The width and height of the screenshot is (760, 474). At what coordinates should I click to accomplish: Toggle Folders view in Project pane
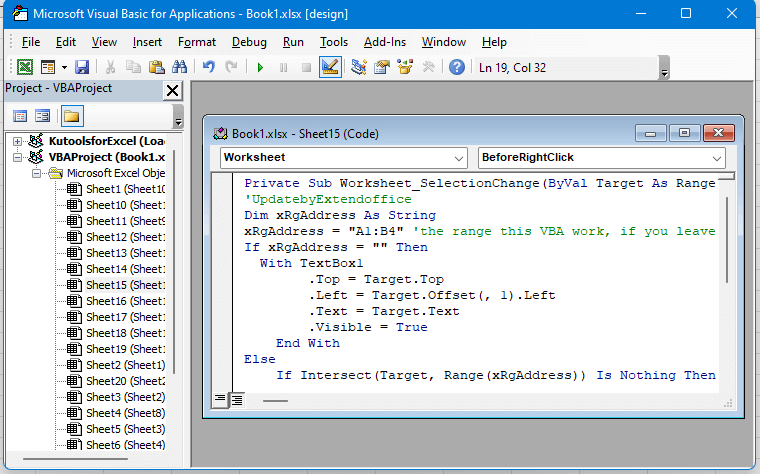pyautogui.click(x=72, y=116)
